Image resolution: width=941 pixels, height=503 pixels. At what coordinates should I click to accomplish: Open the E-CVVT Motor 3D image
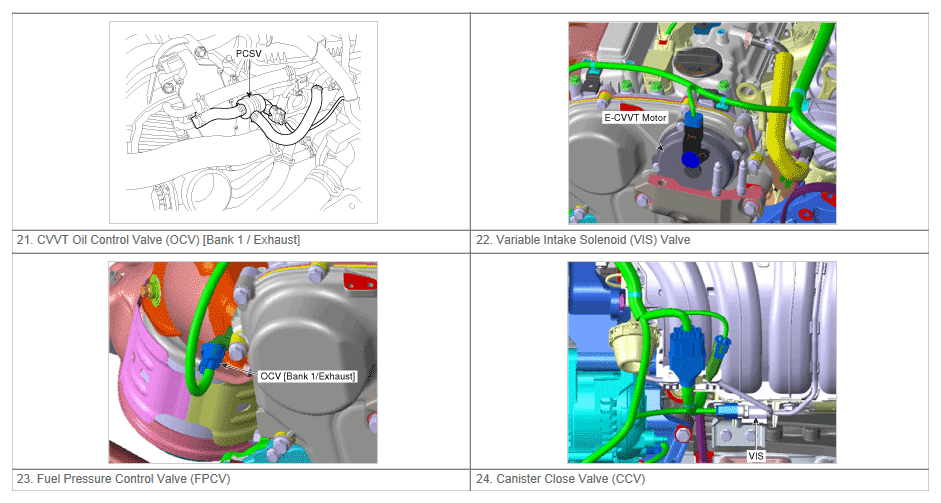(x=701, y=122)
